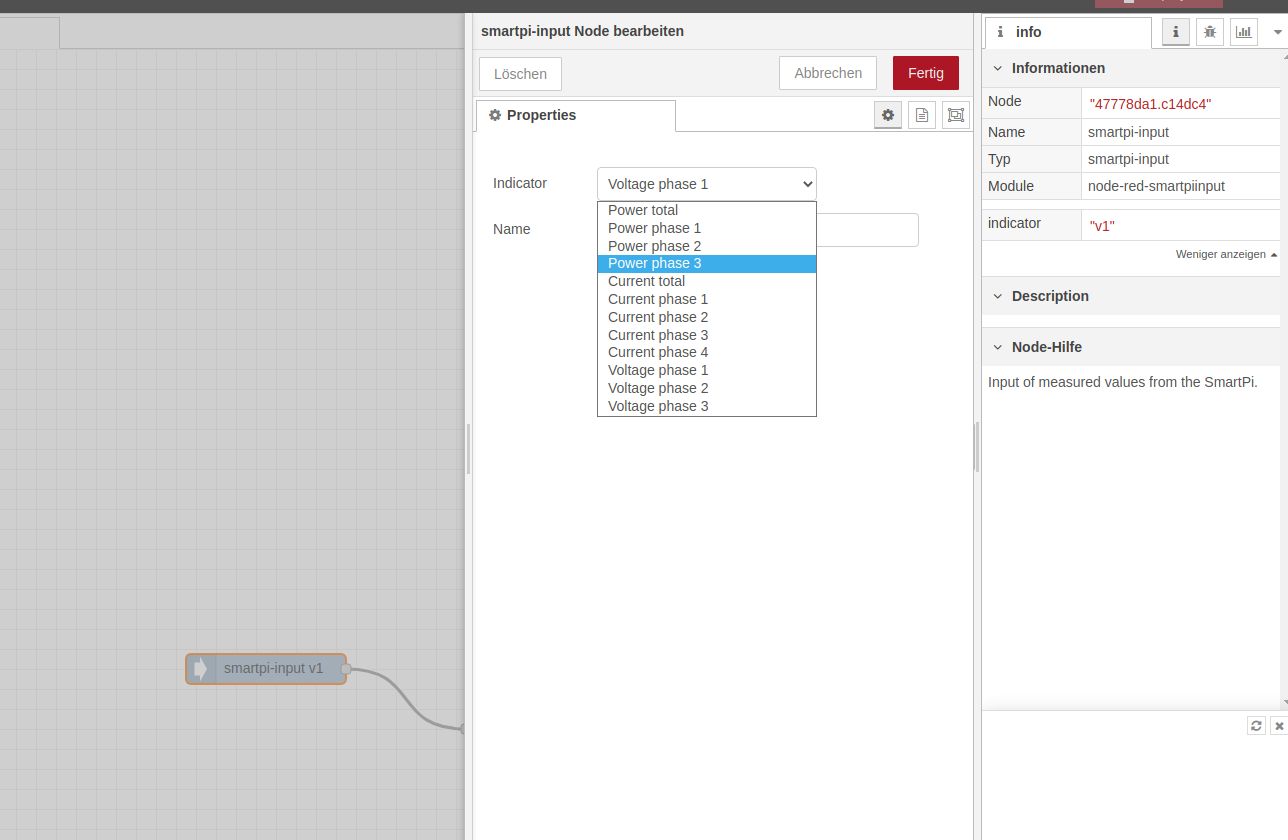Open node properties gear icon
The width and height of the screenshot is (1288, 840).
click(x=888, y=115)
